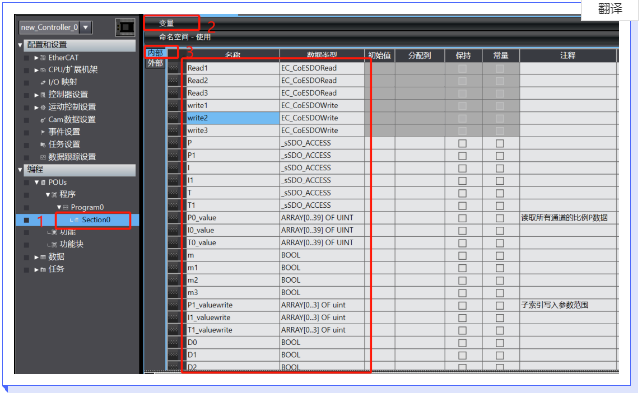Image resolution: width=639 pixels, height=393 pixels.
Task: Enable the 常量 checkbox for P0_value
Action: pos(500,218)
